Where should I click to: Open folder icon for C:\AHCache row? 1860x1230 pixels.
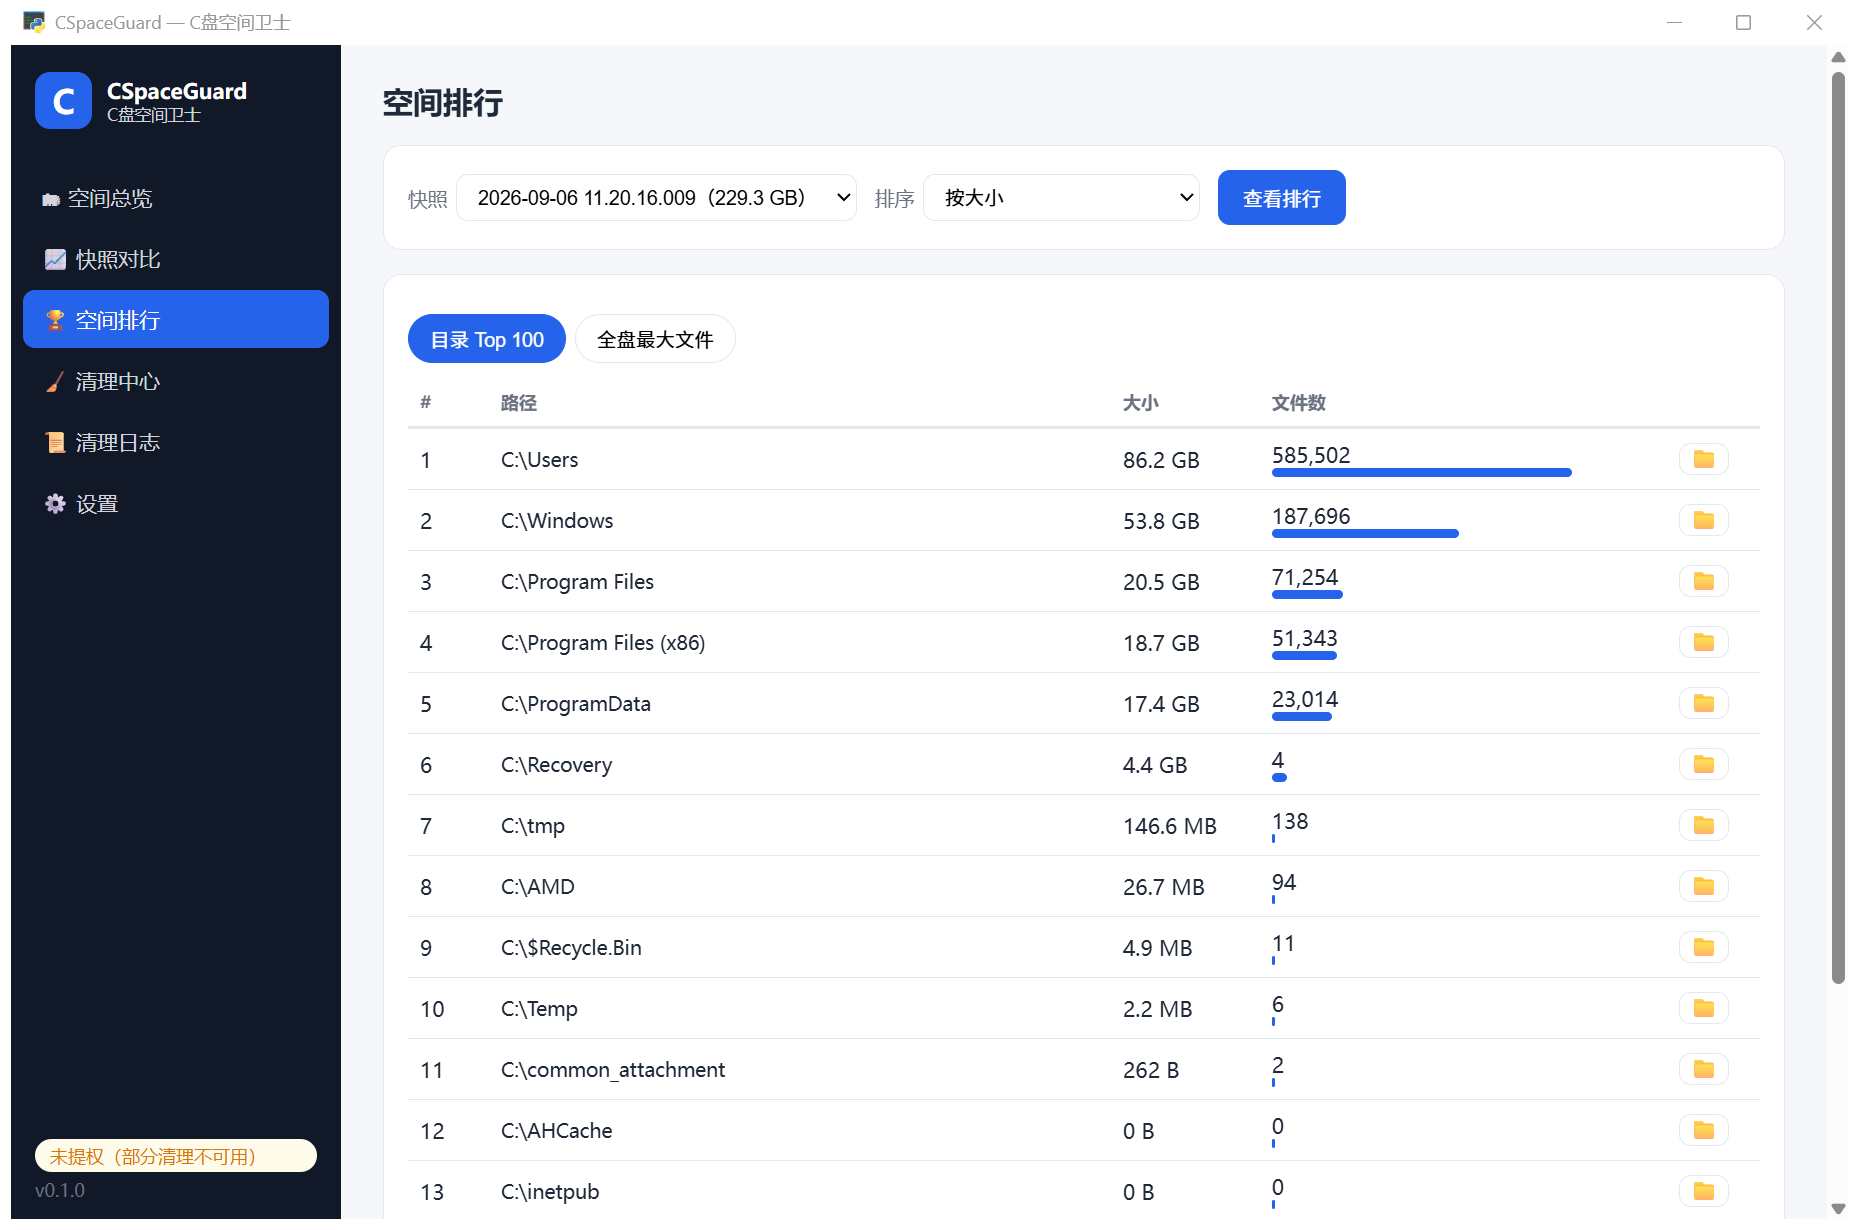point(1703,1130)
